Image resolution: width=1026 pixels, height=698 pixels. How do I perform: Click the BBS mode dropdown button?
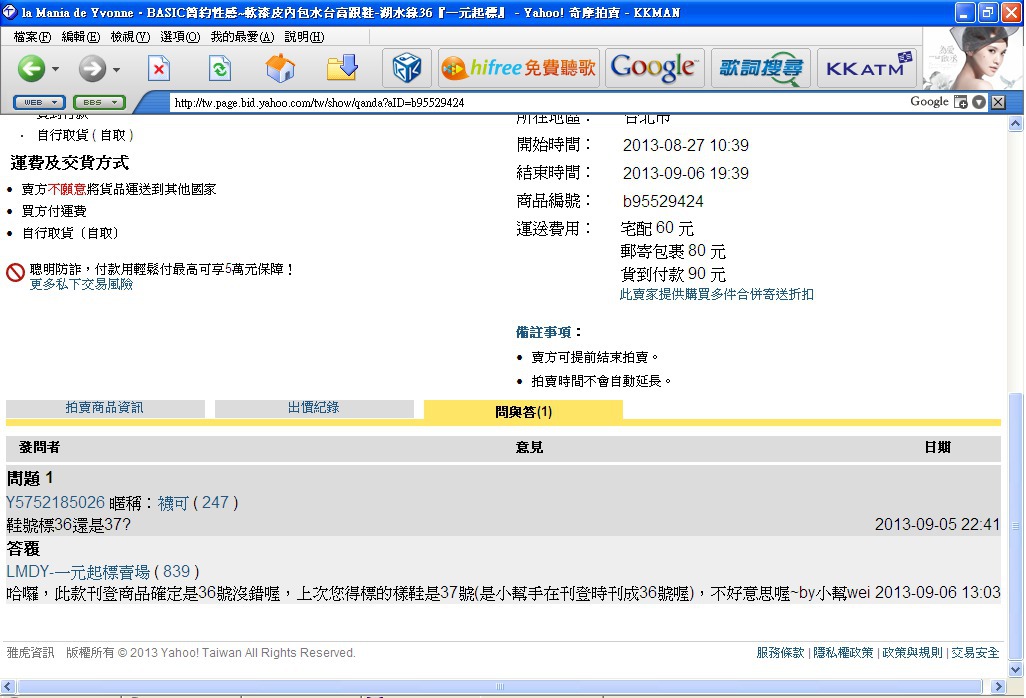tap(99, 103)
